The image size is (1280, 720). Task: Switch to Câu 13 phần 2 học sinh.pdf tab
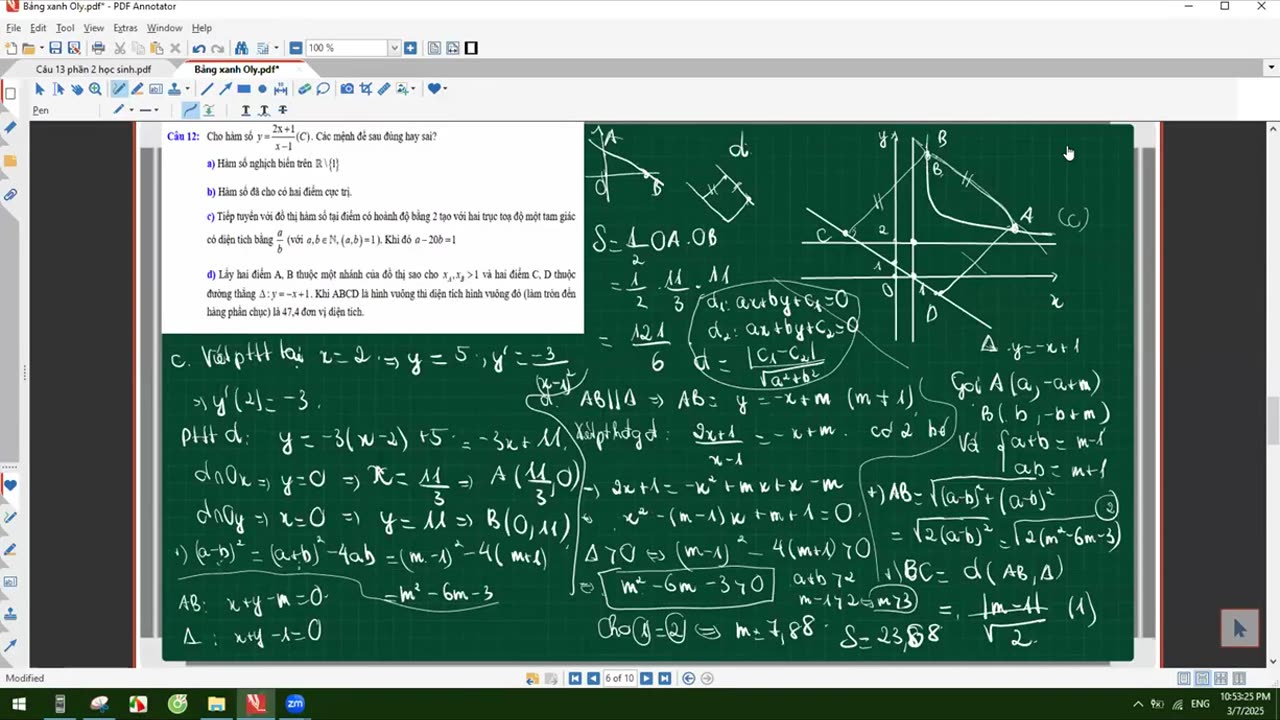pyautogui.click(x=93, y=69)
